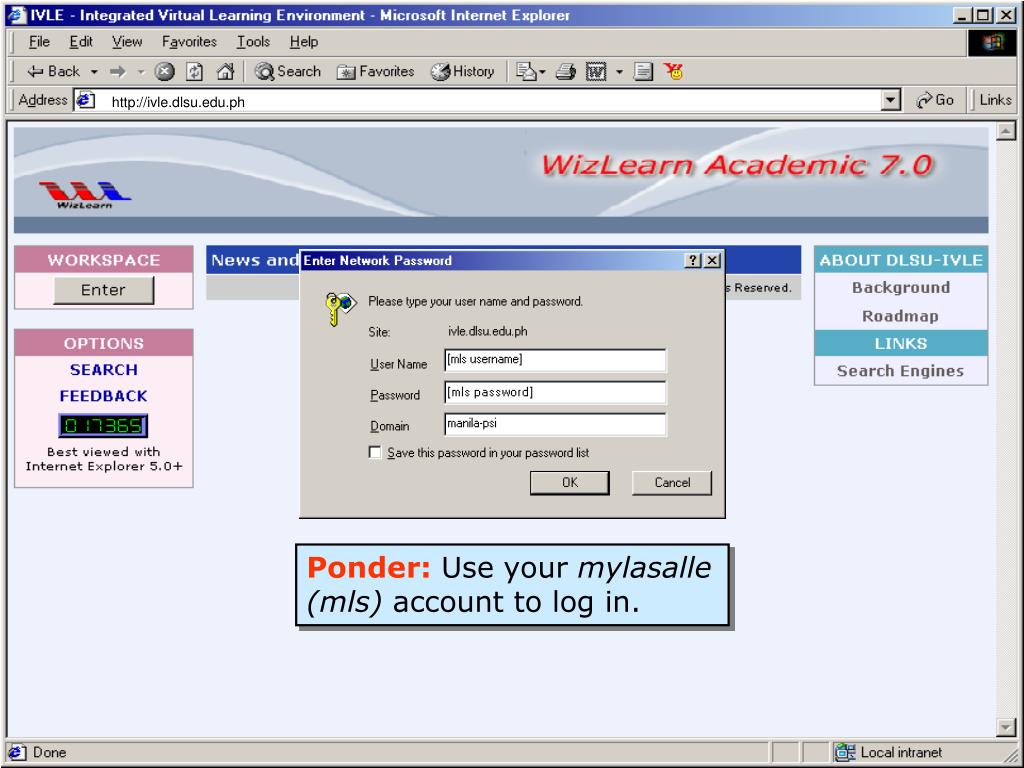The image size is (1024, 768).
Task: Open the Background link under About DLSU-IVLE
Action: (x=901, y=287)
